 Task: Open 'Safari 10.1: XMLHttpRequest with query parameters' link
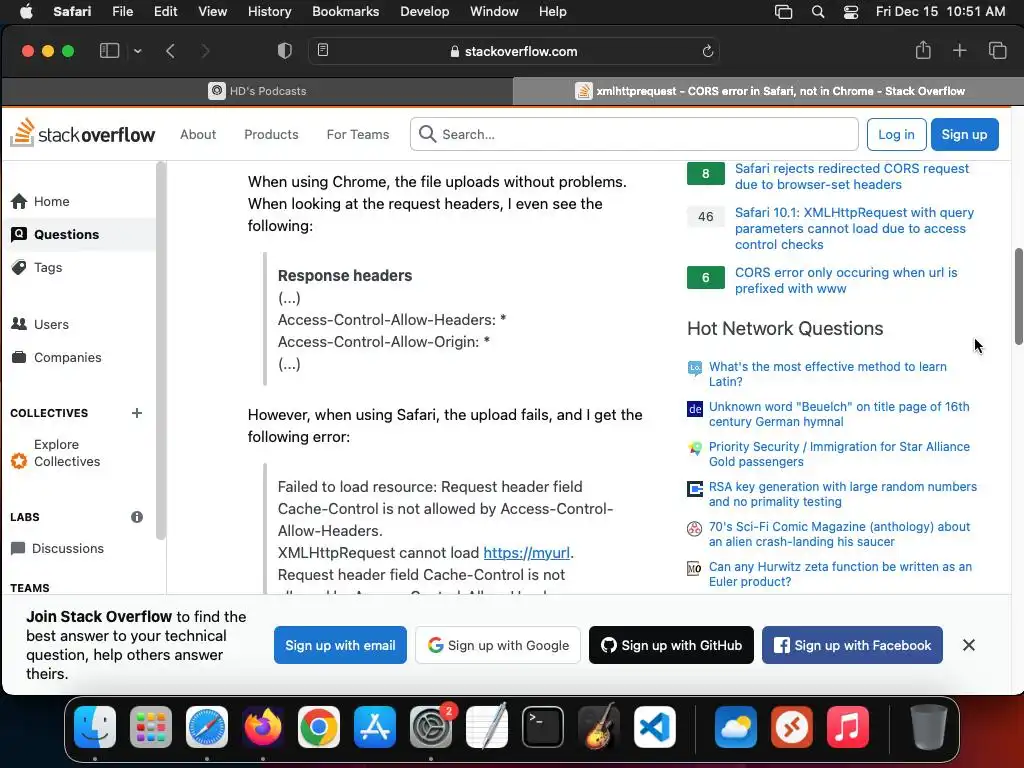coord(854,229)
